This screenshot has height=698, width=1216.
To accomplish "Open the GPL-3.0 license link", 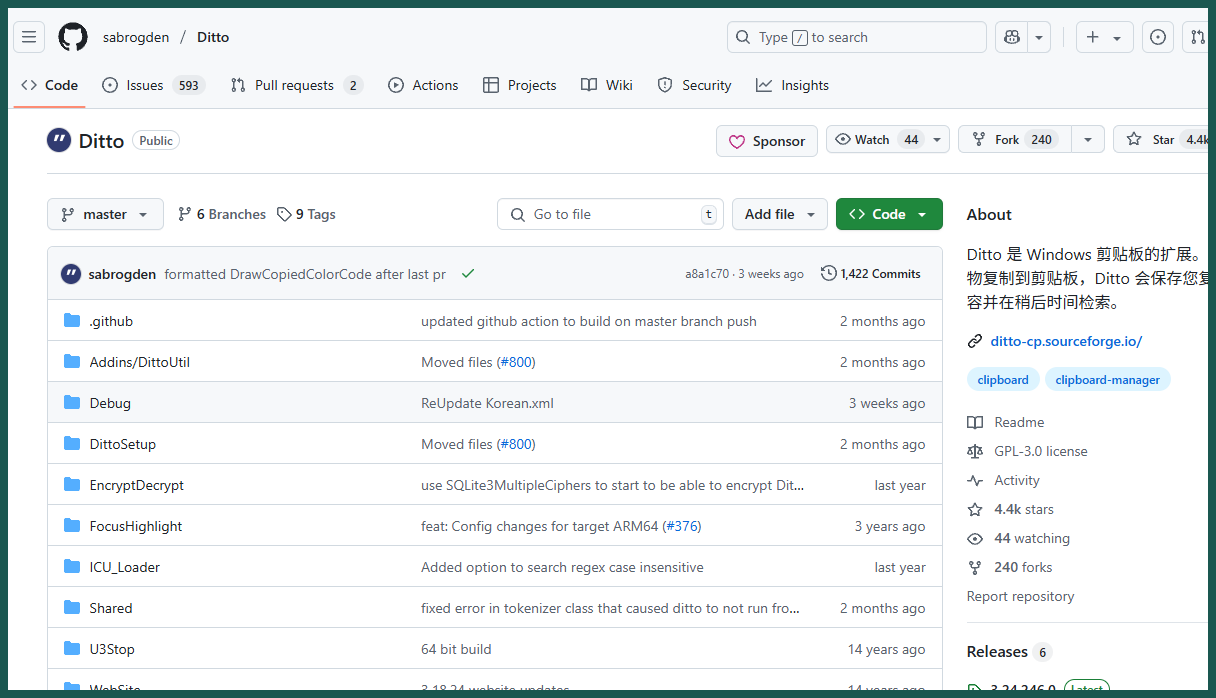I will pos(1027,451).
